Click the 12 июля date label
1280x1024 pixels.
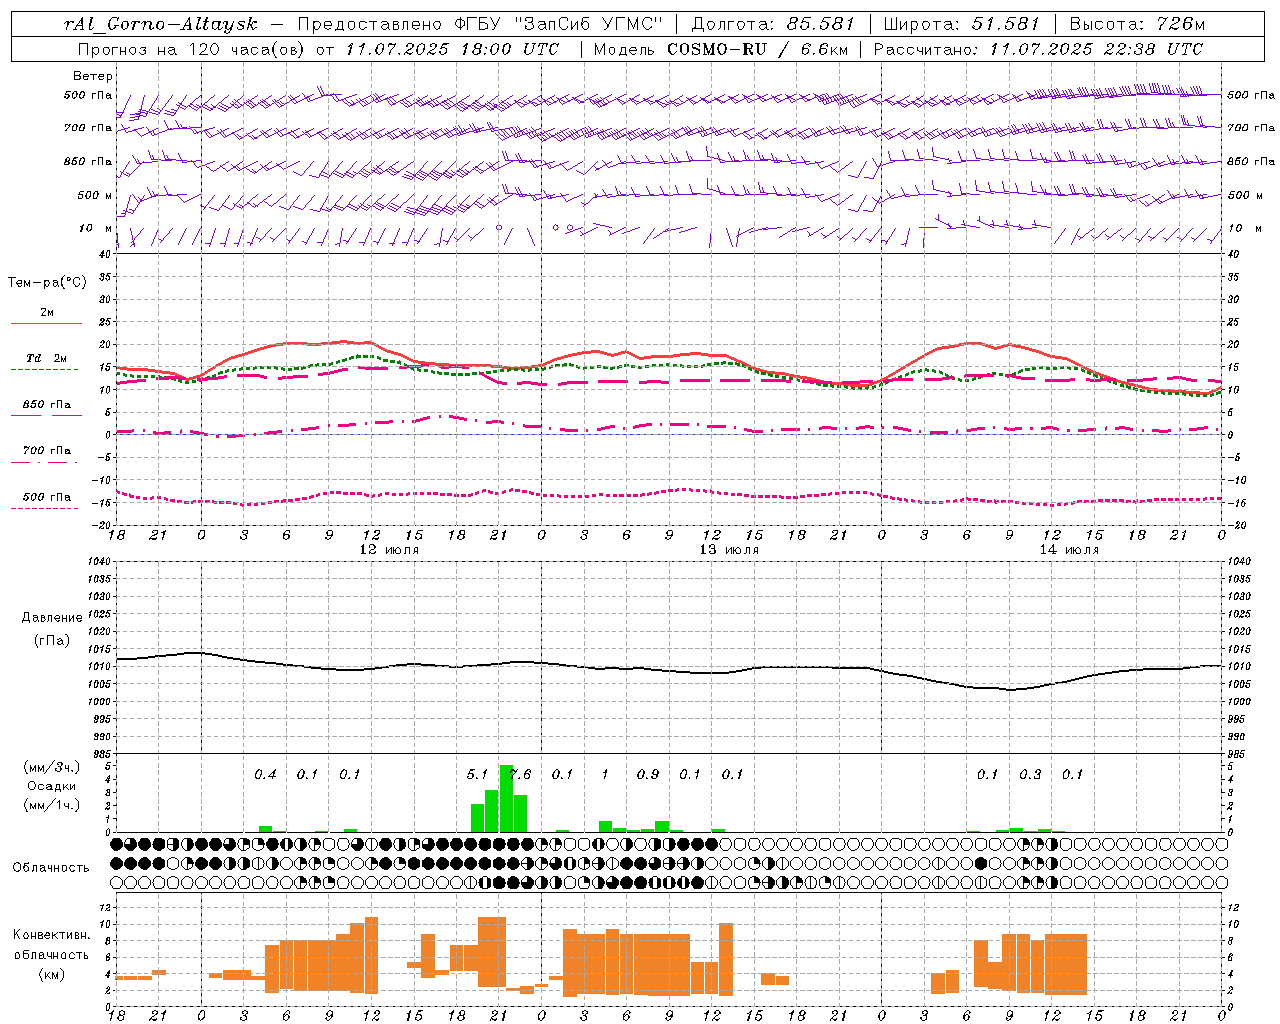point(389,550)
